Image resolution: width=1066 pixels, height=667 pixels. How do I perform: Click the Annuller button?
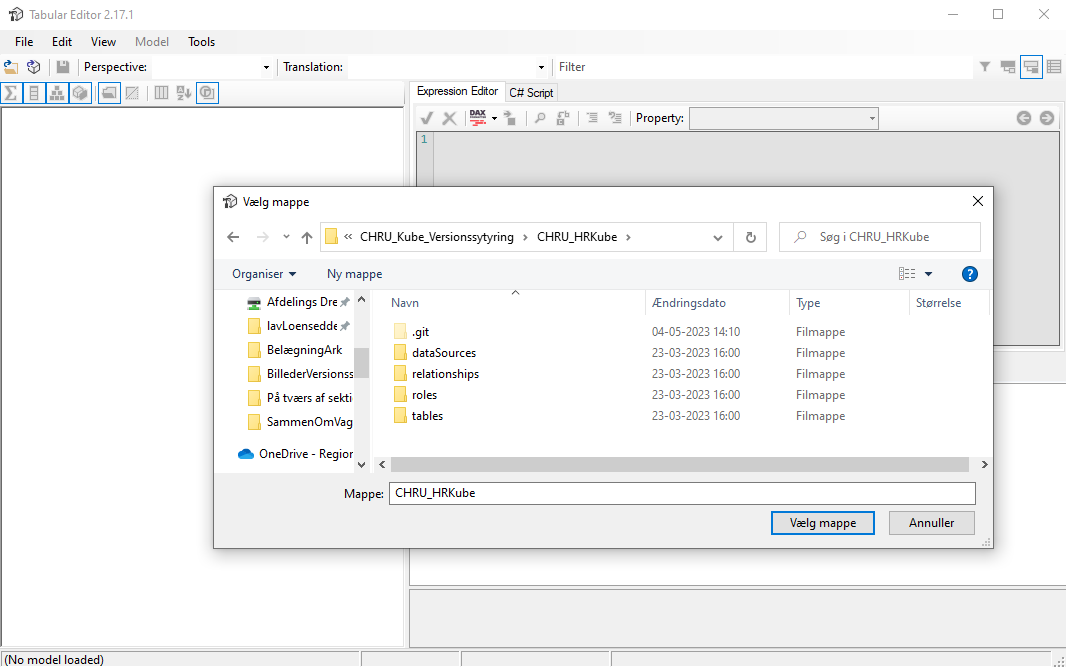pos(931,523)
